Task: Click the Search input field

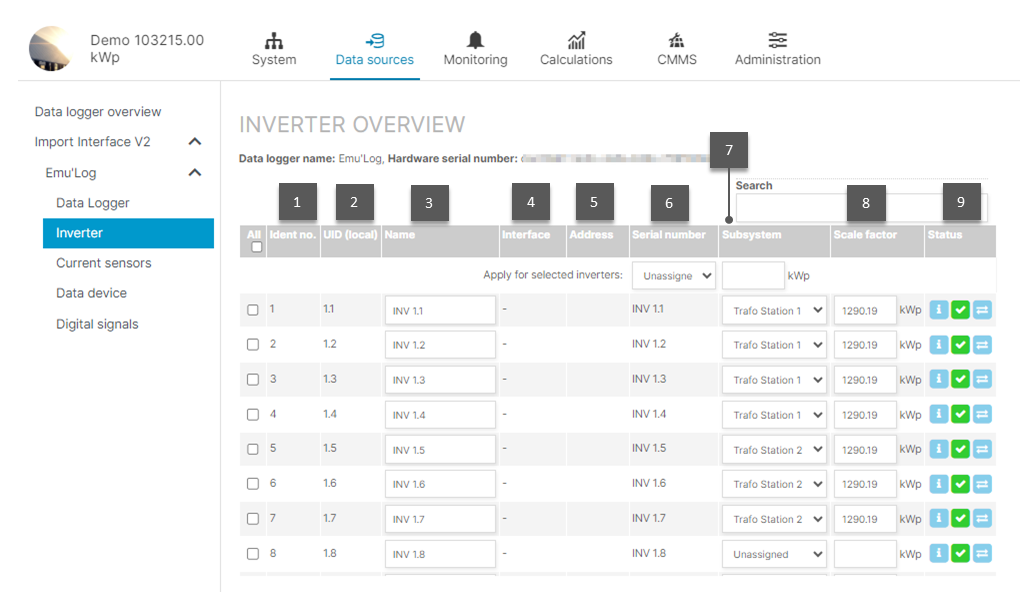Action: point(788,207)
